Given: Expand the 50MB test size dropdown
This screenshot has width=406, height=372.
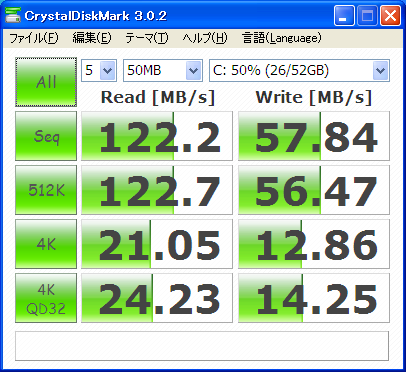Looking at the screenshot, I should (x=163, y=70).
